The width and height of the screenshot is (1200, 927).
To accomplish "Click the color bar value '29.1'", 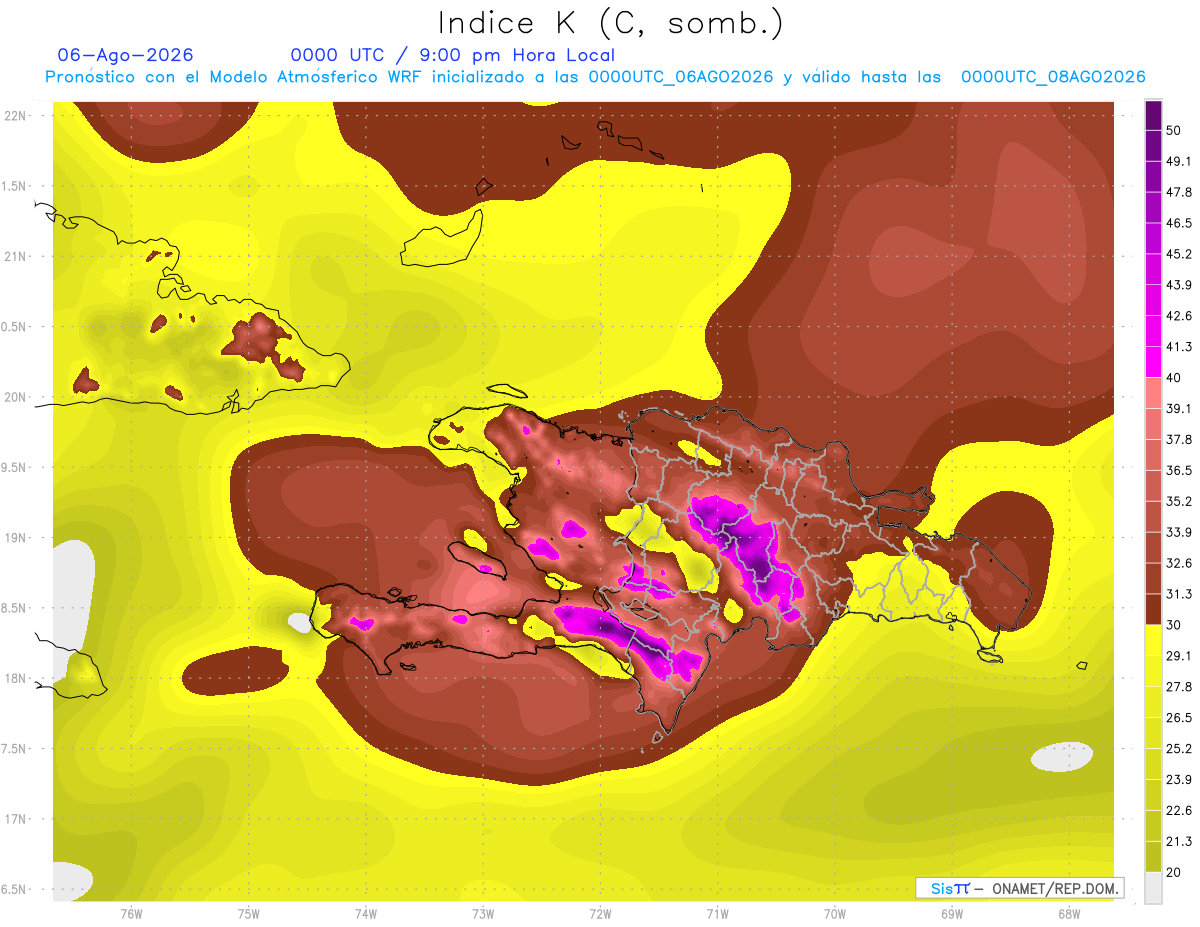I will pyautogui.click(x=1178, y=656).
